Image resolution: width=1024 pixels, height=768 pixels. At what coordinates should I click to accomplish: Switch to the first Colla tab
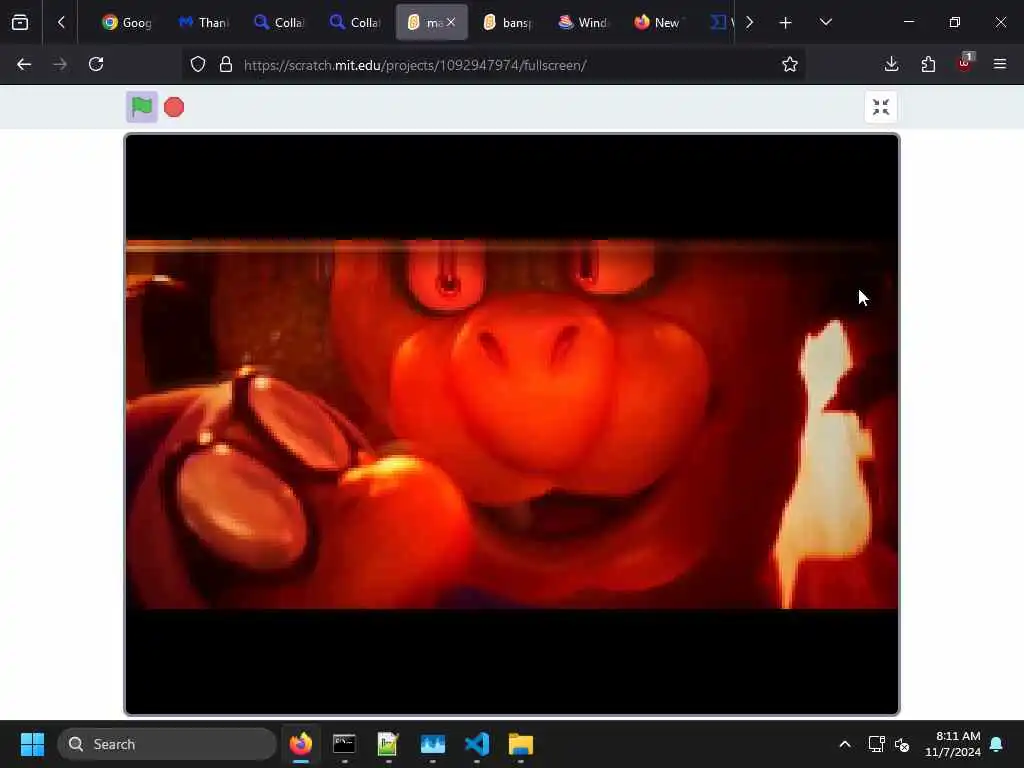[279, 23]
